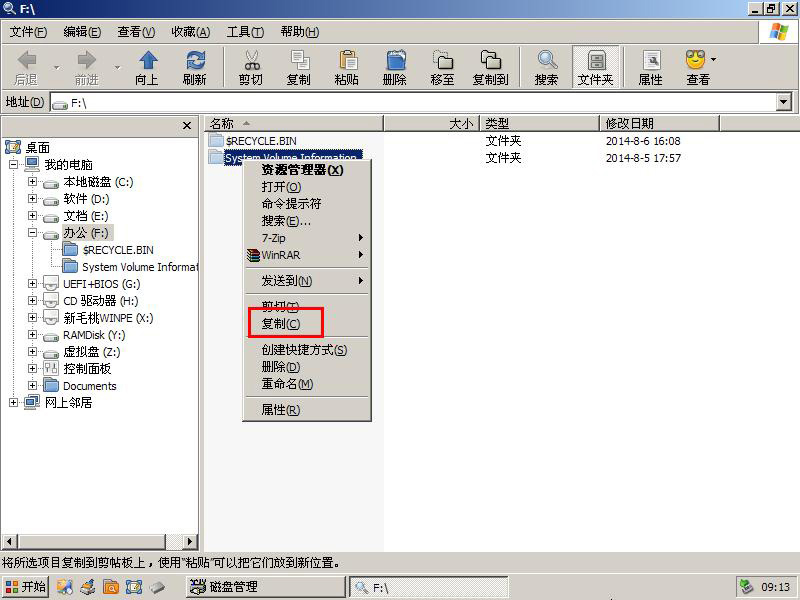
Task: Open the 工具(T) menu
Action: click(245, 32)
